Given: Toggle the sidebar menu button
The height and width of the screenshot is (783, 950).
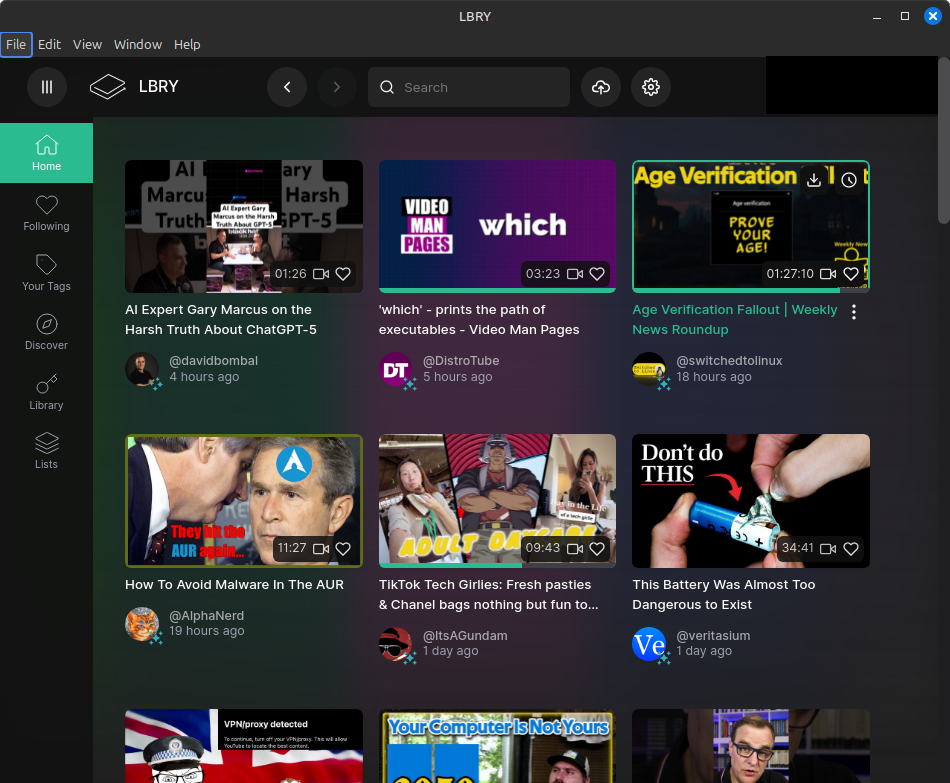Looking at the screenshot, I should coord(47,87).
